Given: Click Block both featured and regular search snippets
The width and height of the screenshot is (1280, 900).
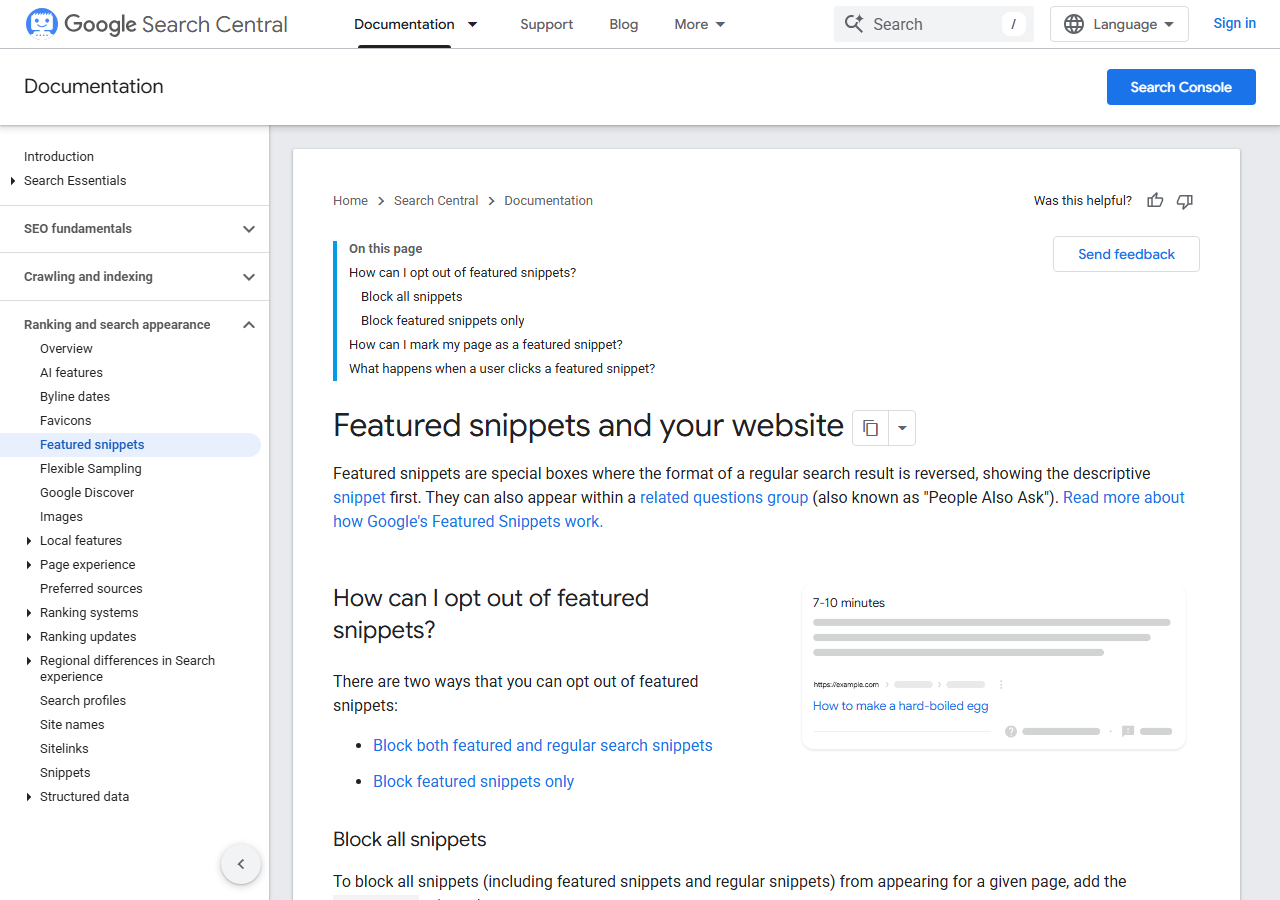Looking at the screenshot, I should tap(543, 745).
